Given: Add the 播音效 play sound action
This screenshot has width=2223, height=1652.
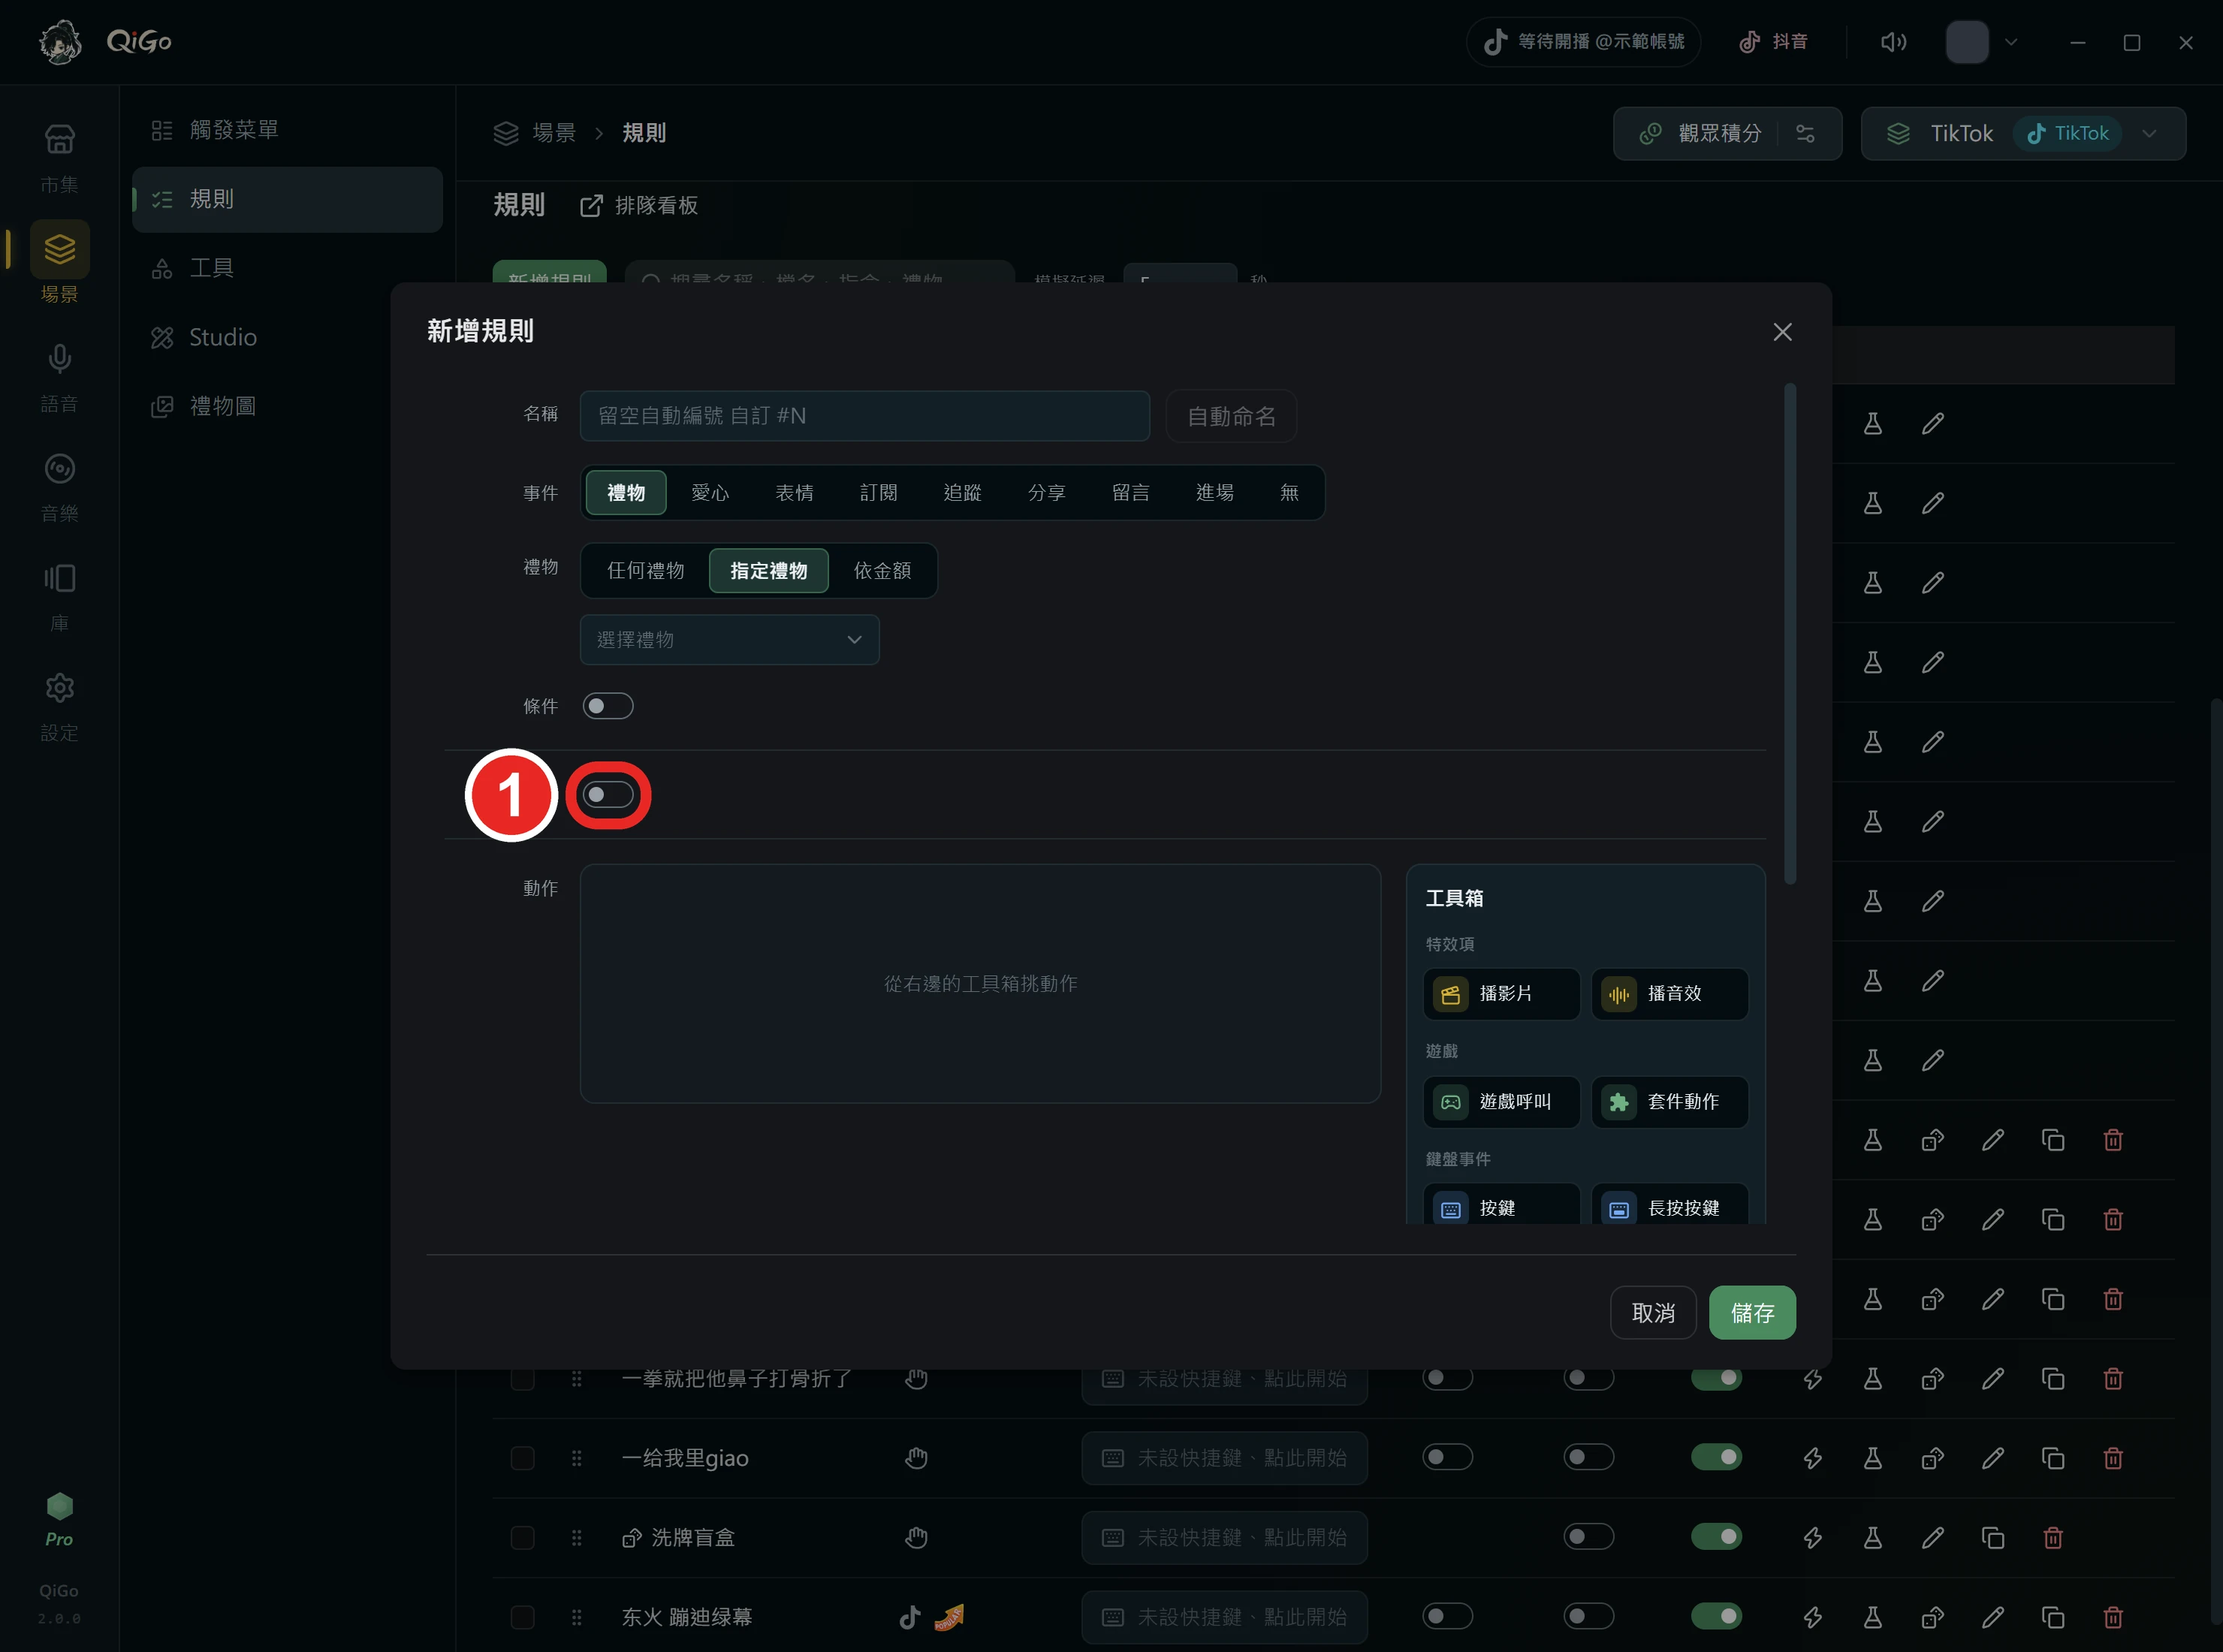Looking at the screenshot, I should click(x=1669, y=994).
